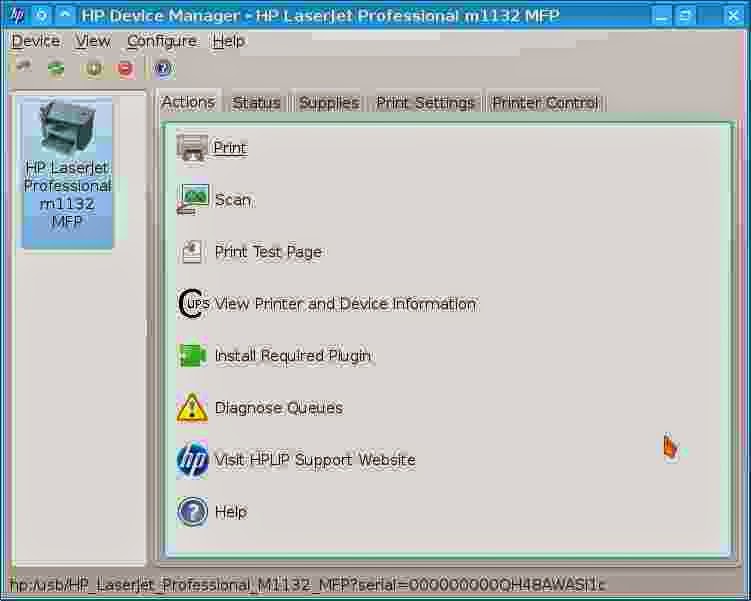Click the olive setup device toolbar icon
Viewport: 751px width, 601px height.
pyautogui.click(x=93, y=68)
